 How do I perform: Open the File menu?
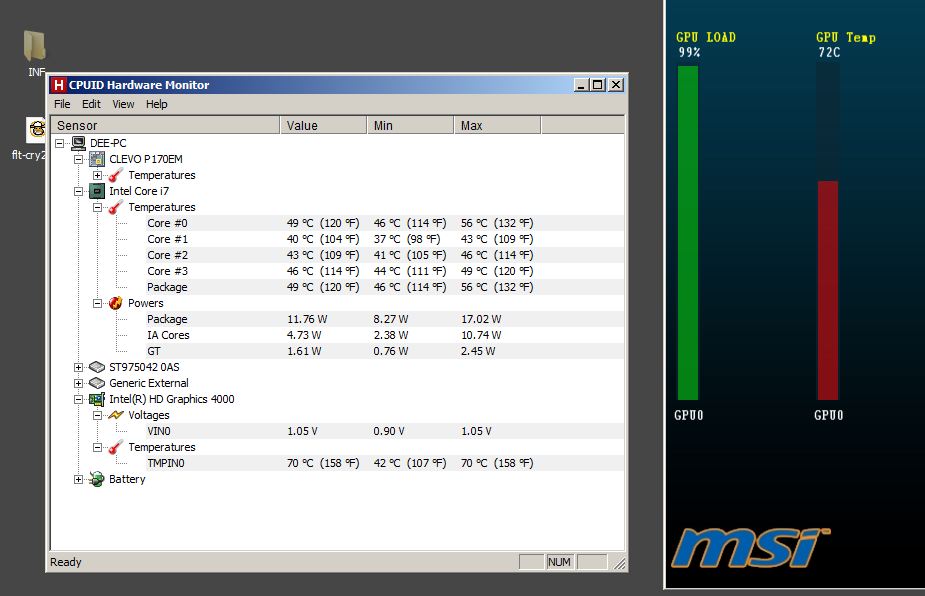click(62, 104)
